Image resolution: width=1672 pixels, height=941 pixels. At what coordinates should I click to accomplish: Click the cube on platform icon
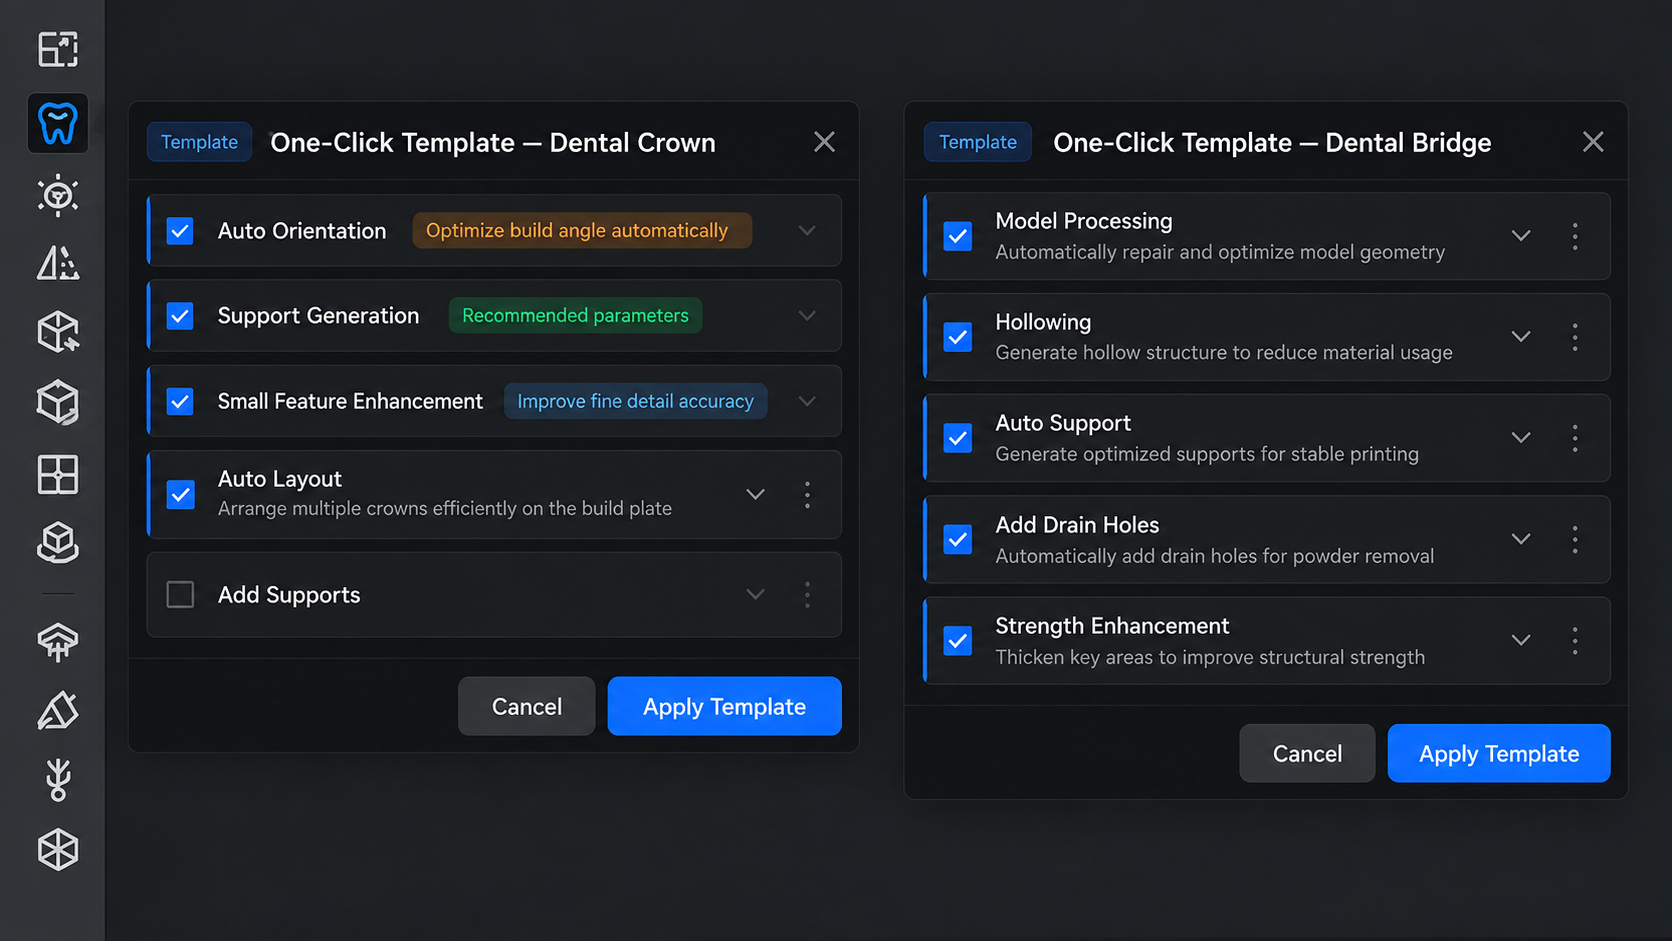pyautogui.click(x=58, y=543)
